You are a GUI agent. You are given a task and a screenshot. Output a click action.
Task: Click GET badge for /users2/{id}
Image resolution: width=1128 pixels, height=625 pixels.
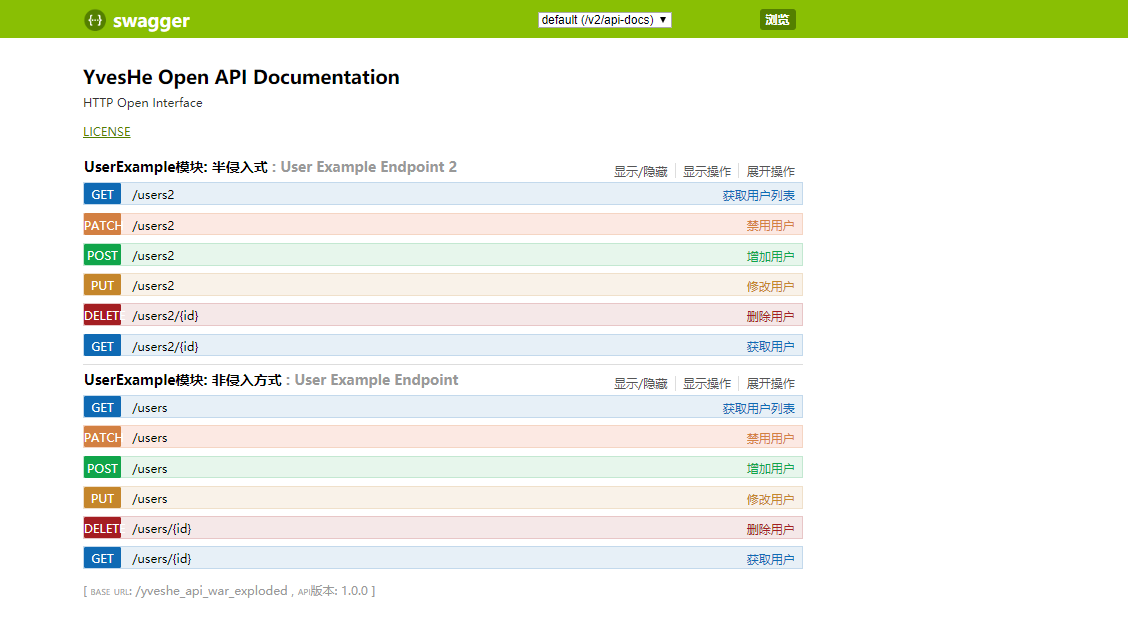point(102,347)
